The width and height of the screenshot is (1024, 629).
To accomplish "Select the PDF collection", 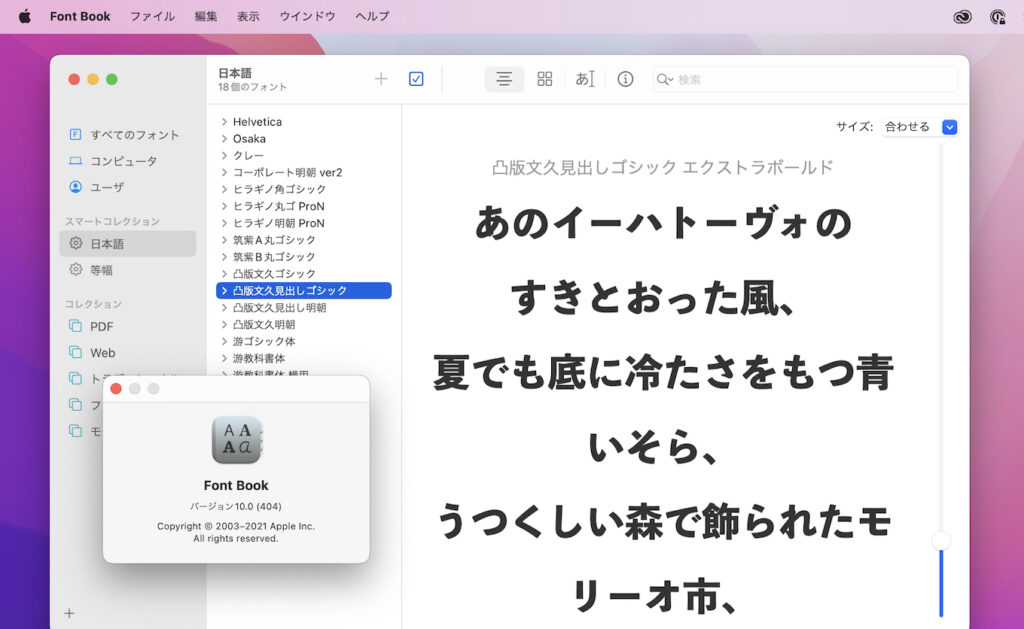I will click(101, 327).
